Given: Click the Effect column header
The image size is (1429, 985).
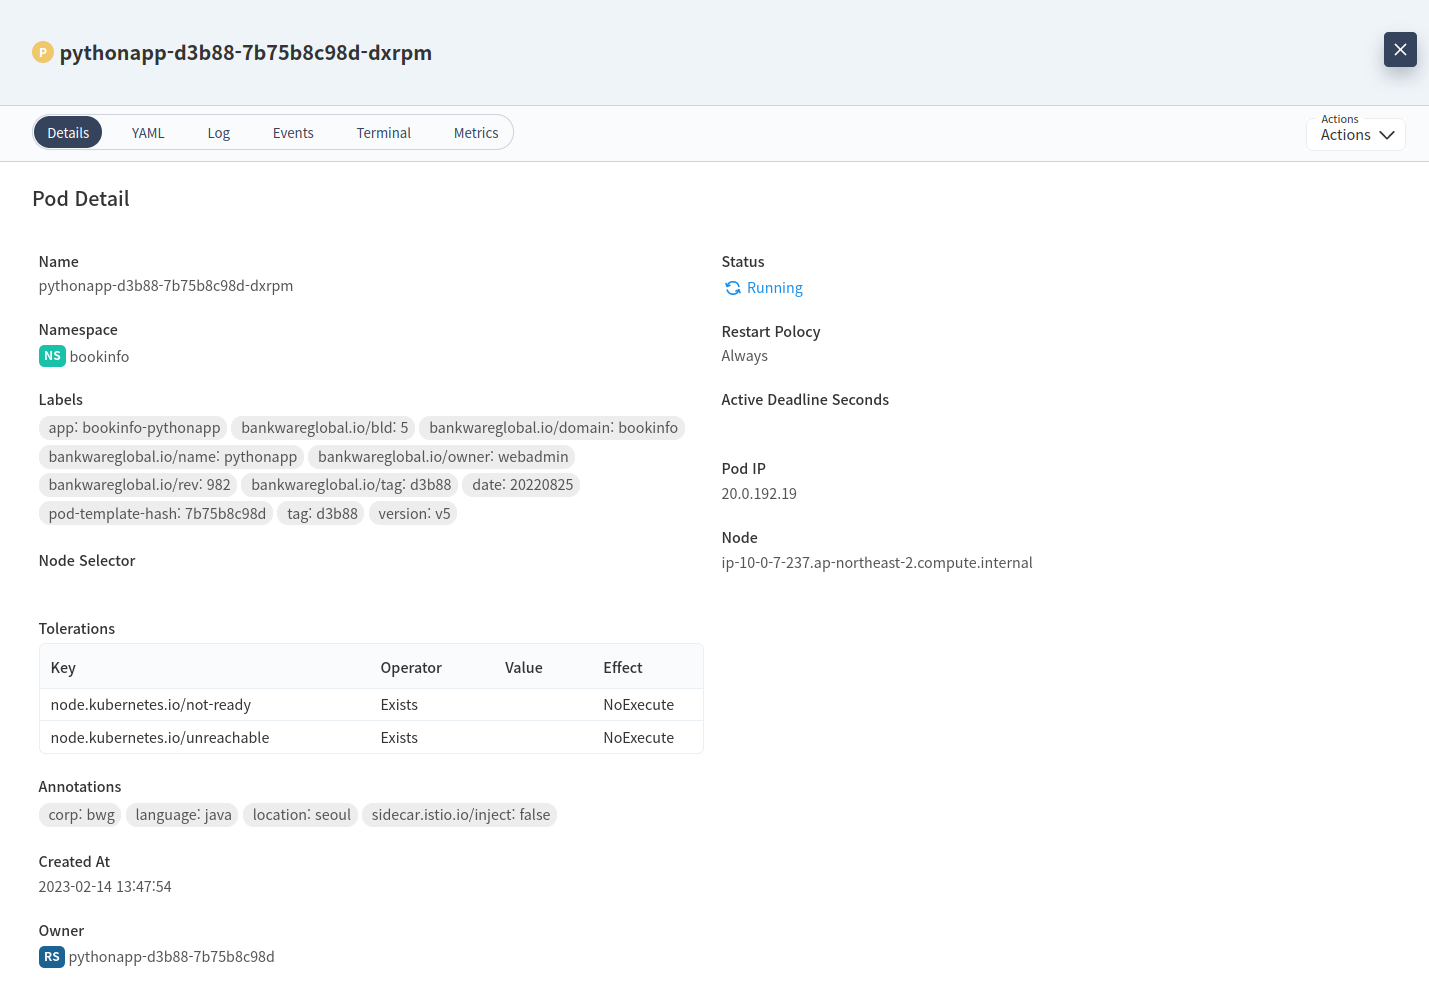Looking at the screenshot, I should tap(623, 668).
